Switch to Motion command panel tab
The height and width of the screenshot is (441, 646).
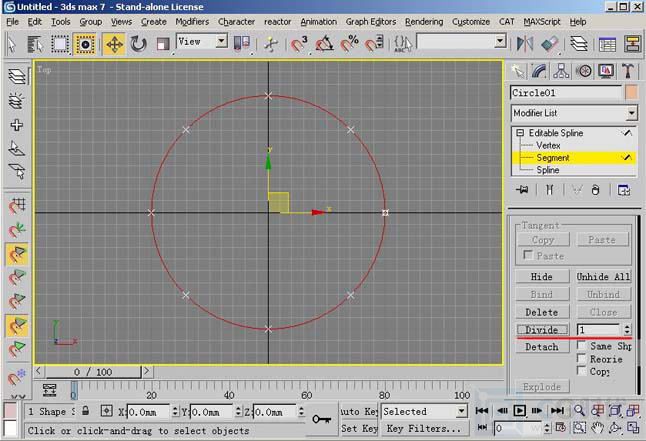[583, 71]
